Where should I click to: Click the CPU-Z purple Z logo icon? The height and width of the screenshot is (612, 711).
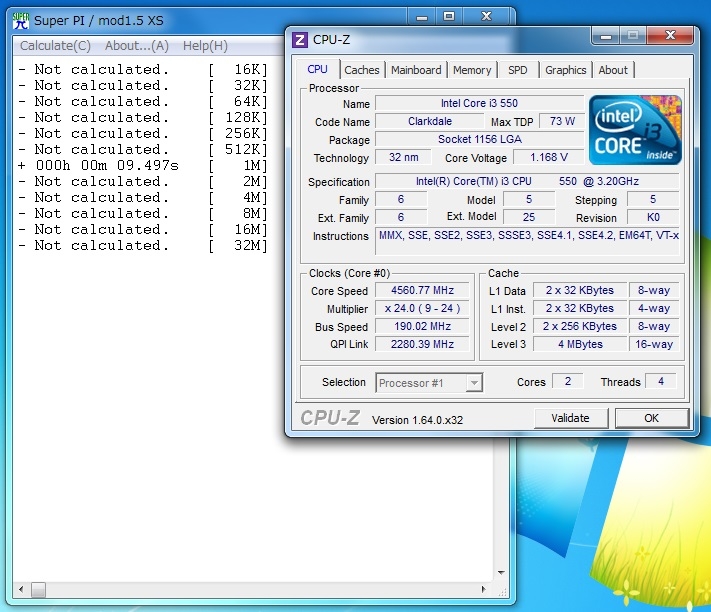tap(299, 40)
